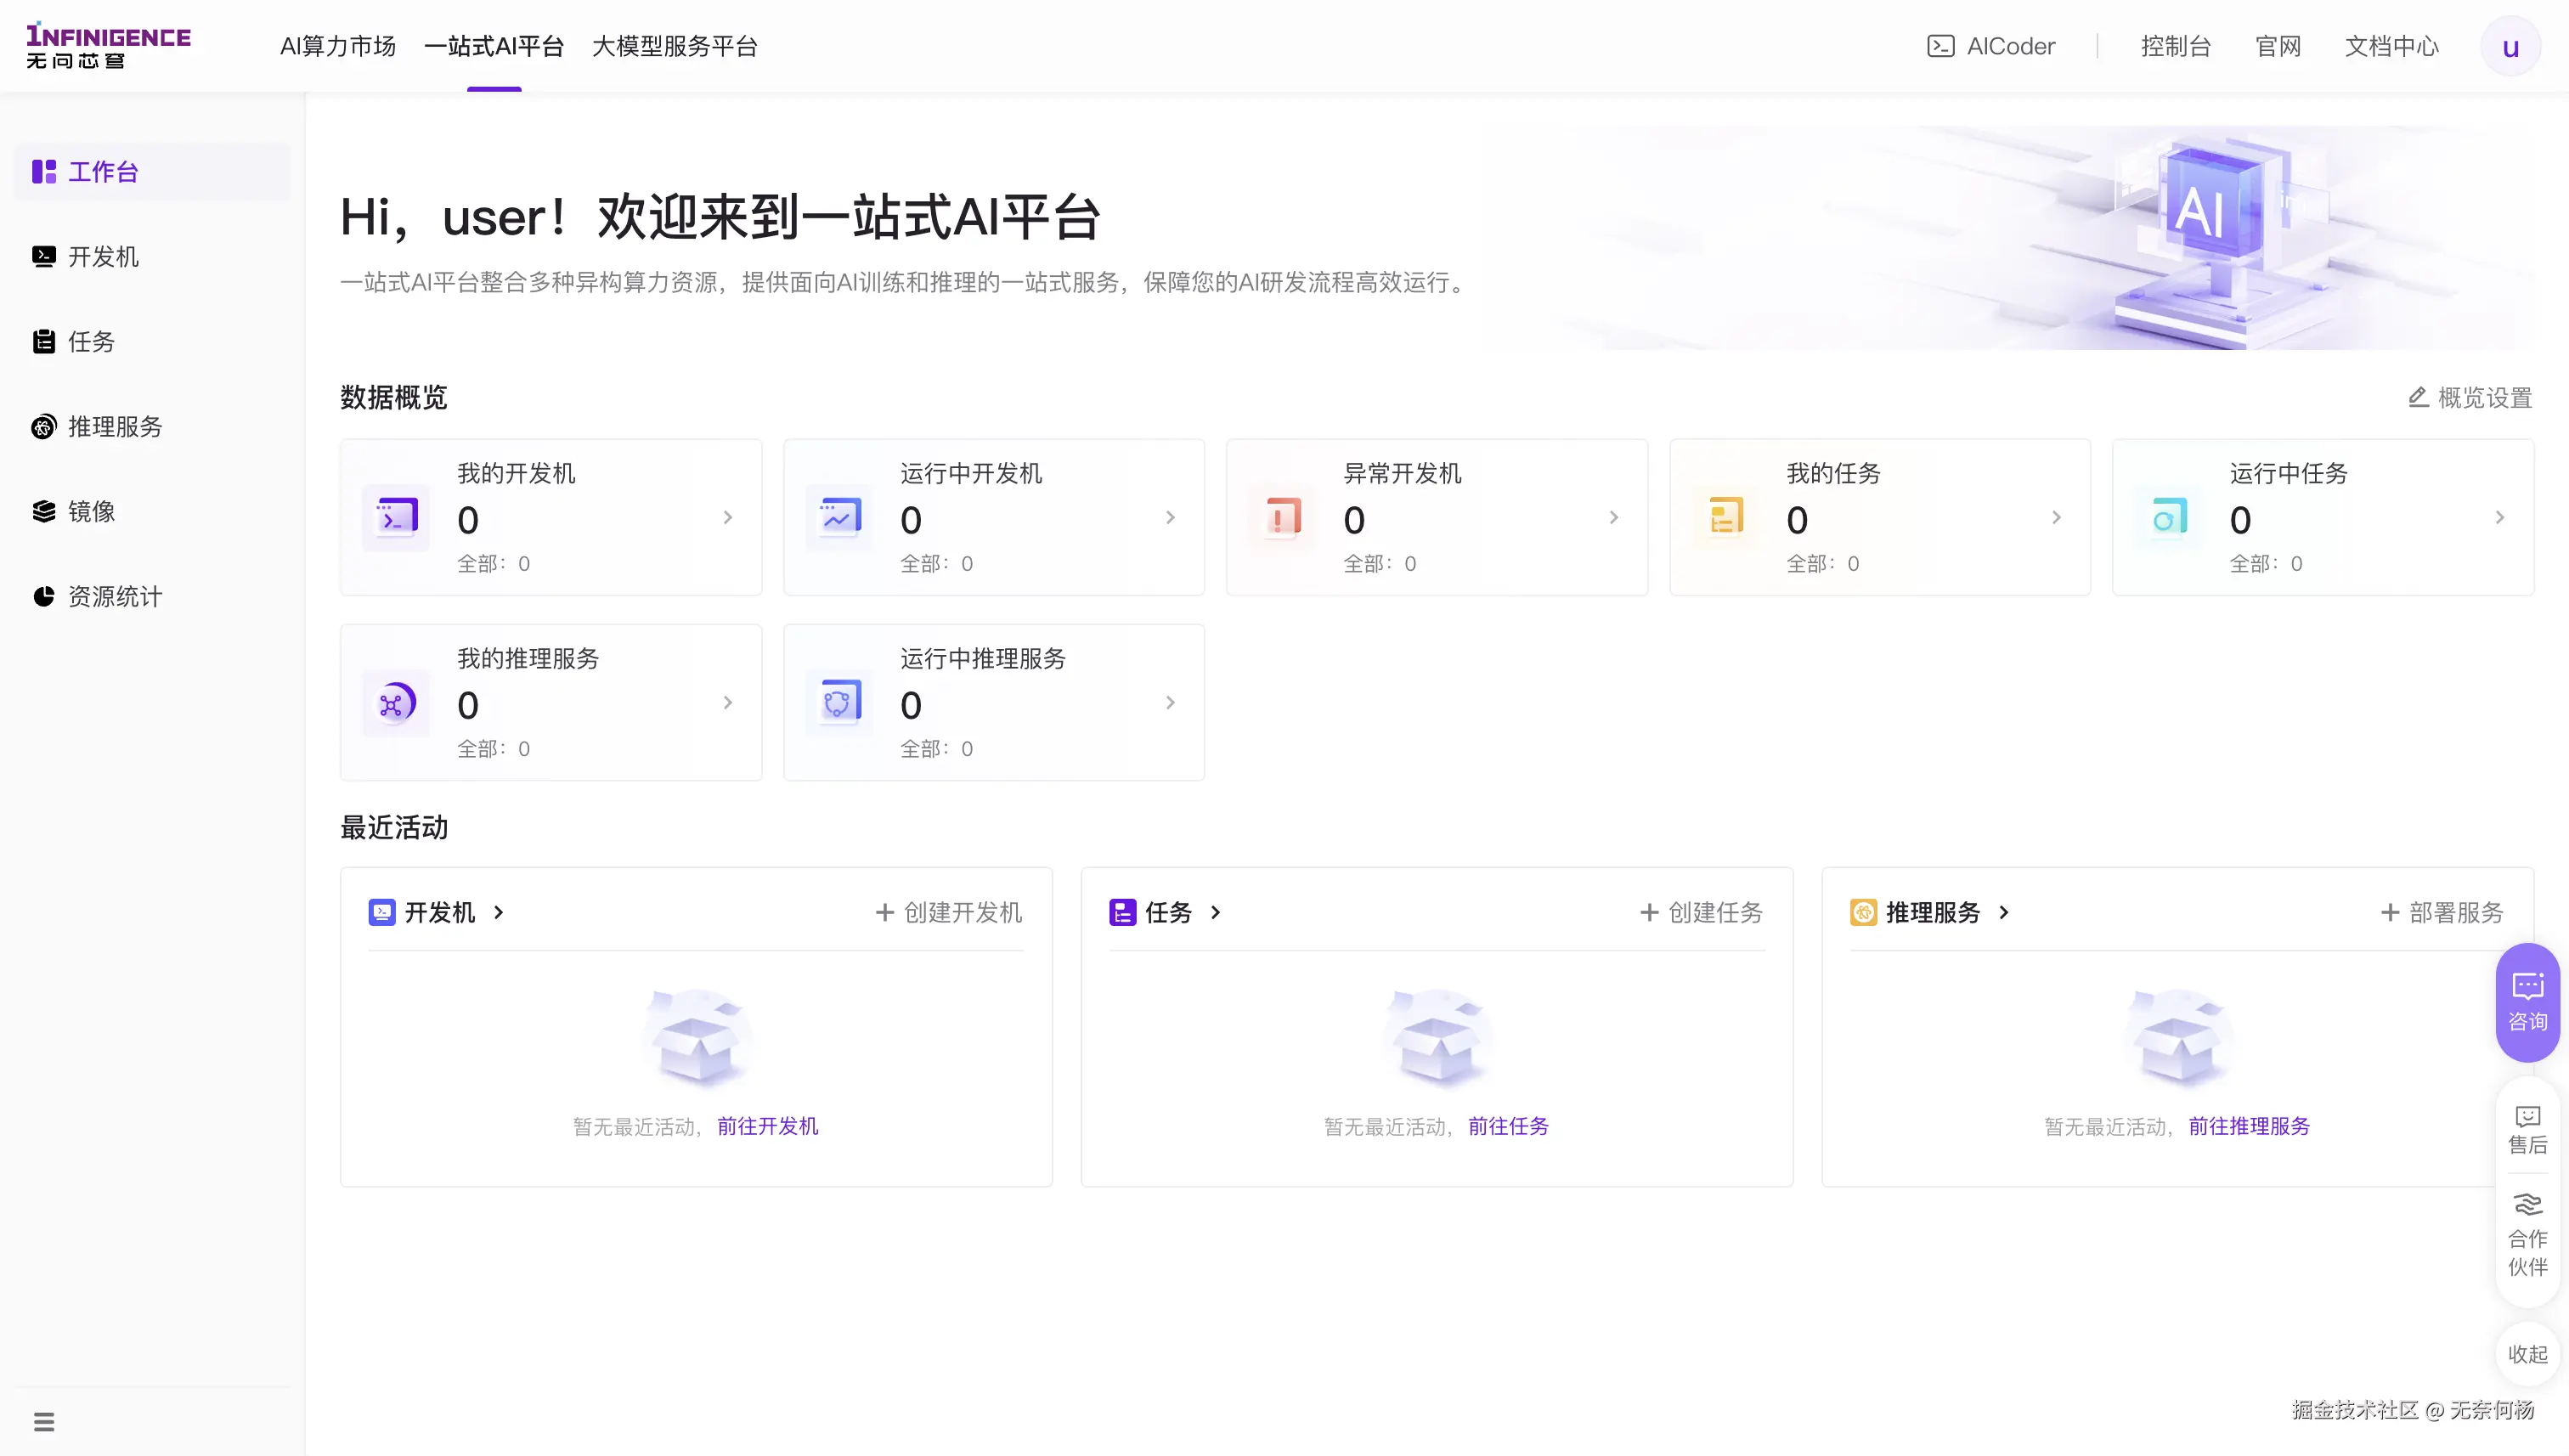This screenshot has height=1456, width=2569.
Task: Click the 任务 clipboard icon in sidebar
Action: click(43, 342)
